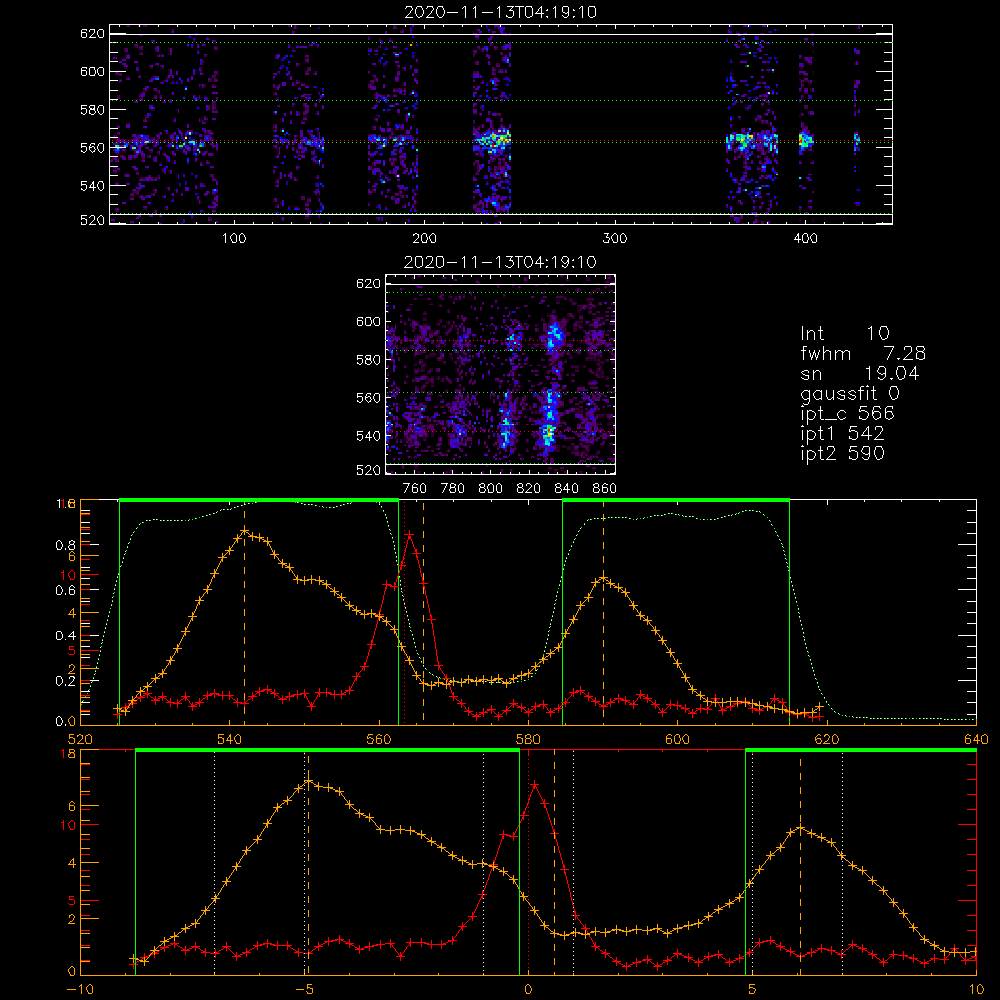Click x-axis label -10 on bottom plot
Screen dimensions: 1000x1000
click(80, 990)
